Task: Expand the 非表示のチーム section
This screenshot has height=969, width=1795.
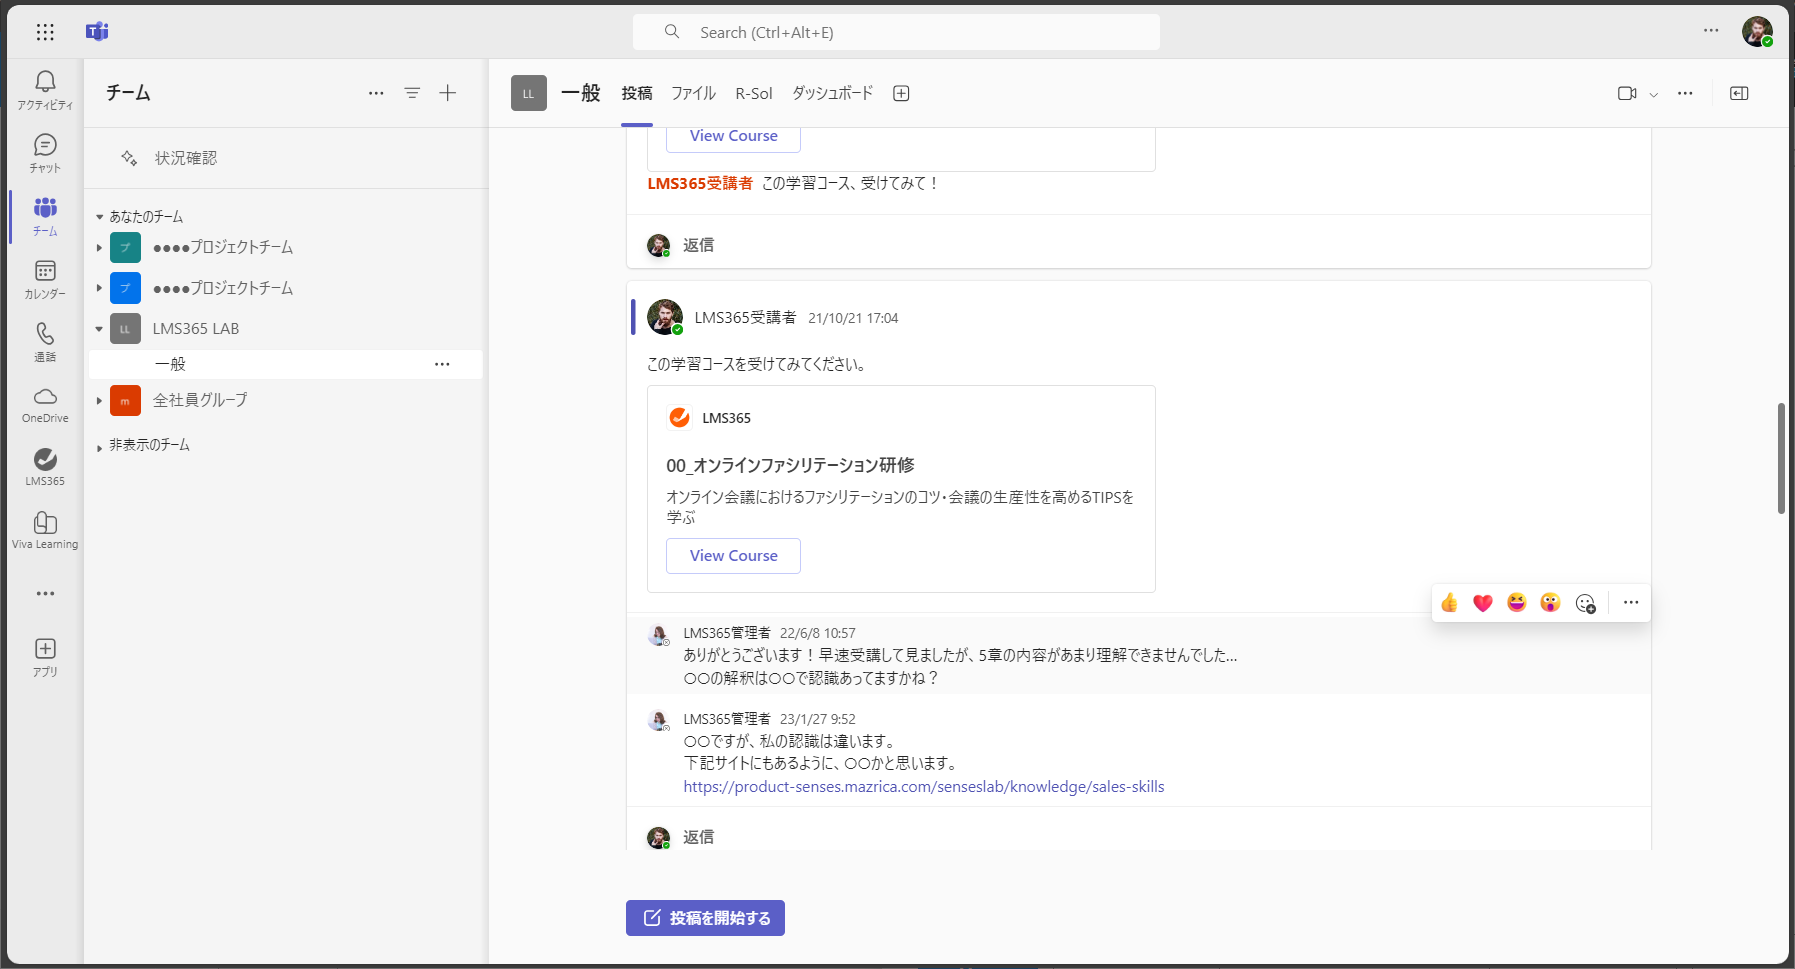Action: click(x=99, y=447)
